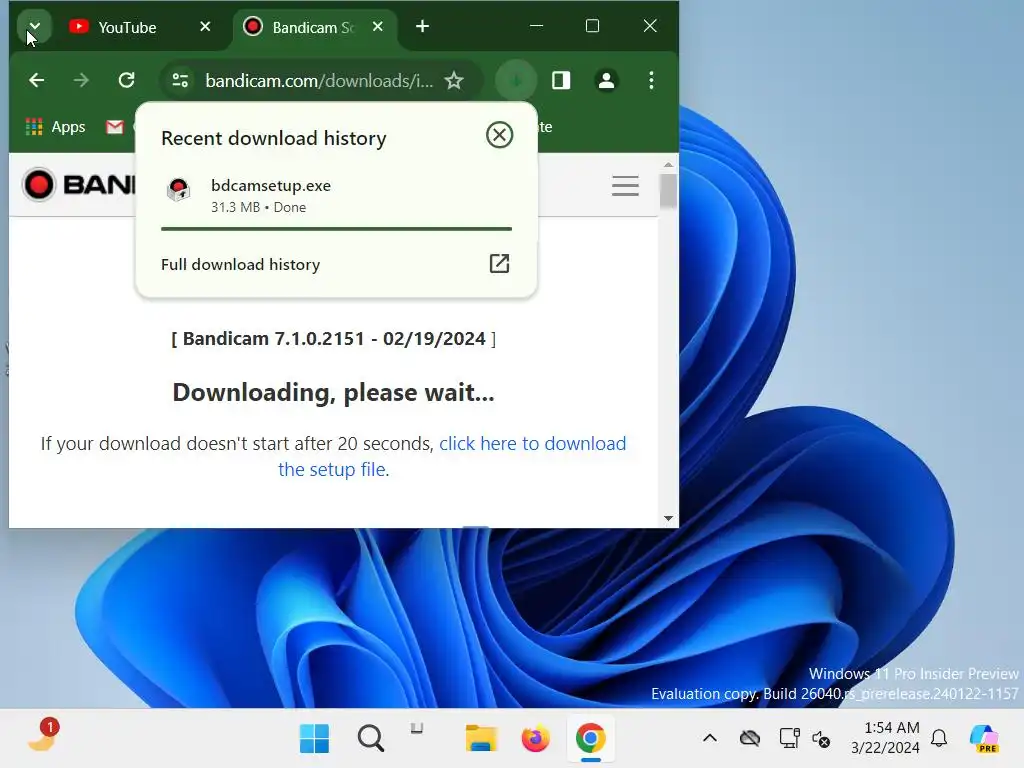Go back to previous page
Viewport: 1024px width, 768px height.
[37, 80]
